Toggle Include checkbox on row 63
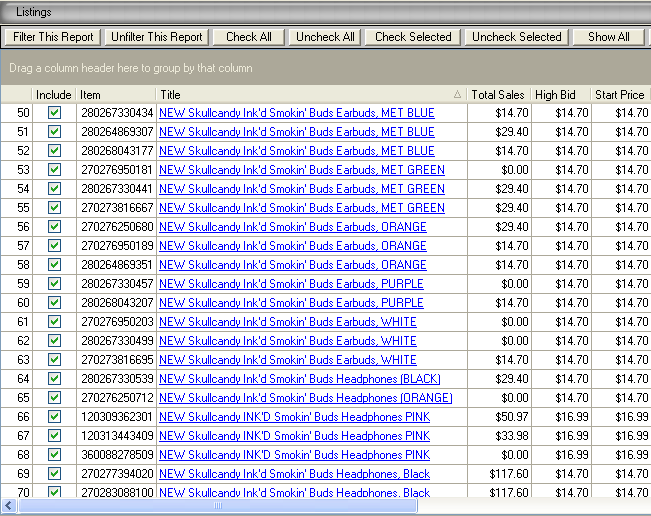 click(54, 359)
